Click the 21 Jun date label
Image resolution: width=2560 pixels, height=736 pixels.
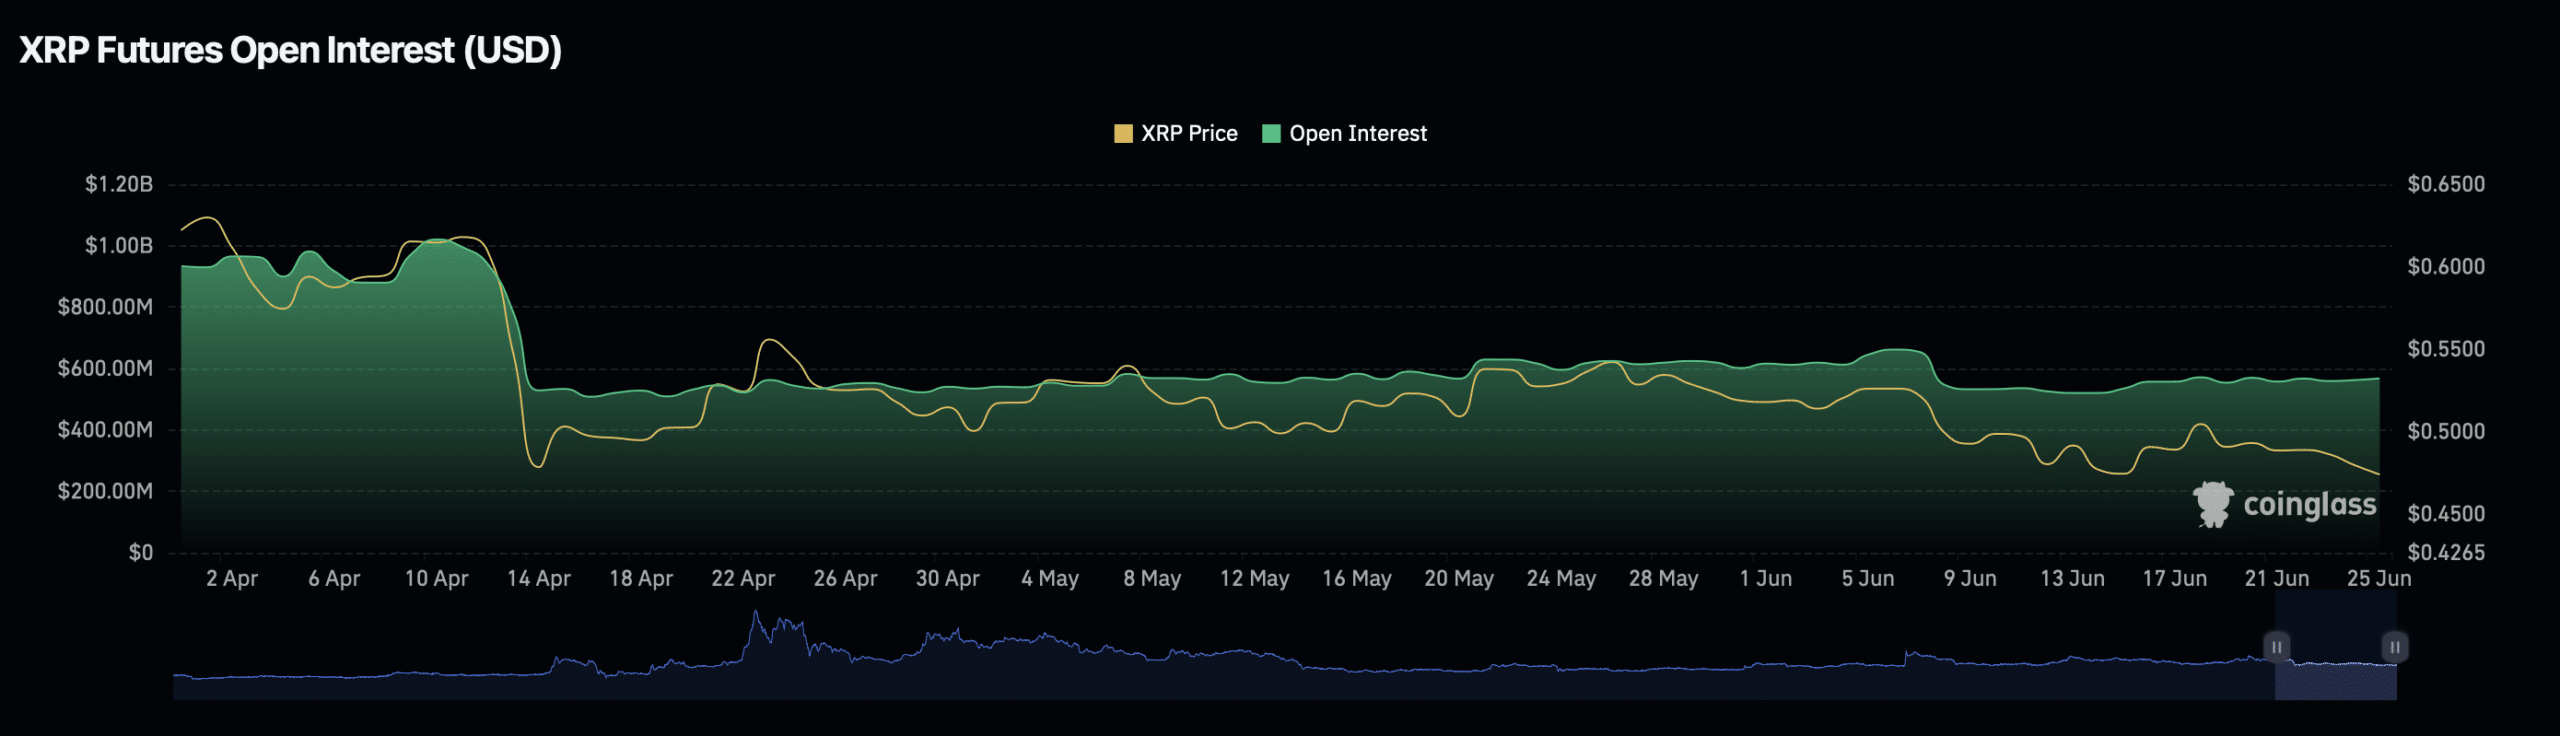click(2277, 578)
